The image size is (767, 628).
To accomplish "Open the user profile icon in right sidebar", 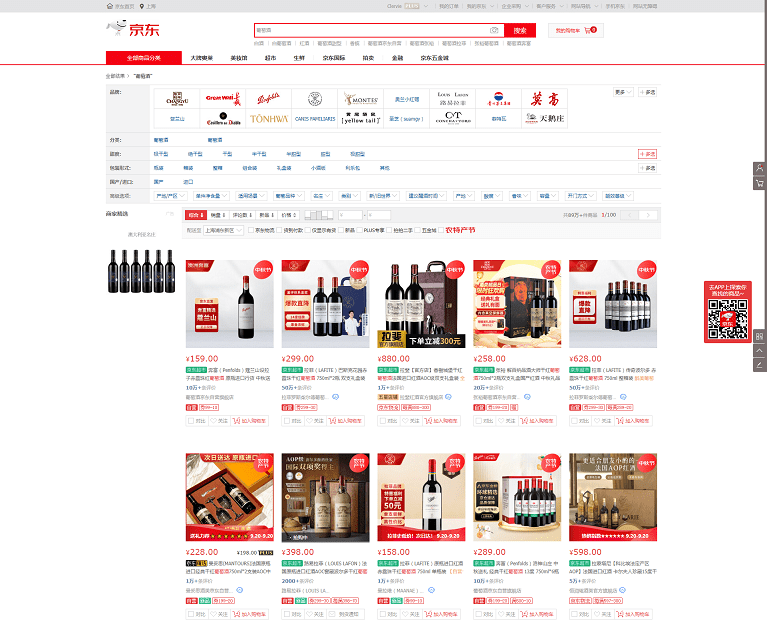I will point(760,168).
